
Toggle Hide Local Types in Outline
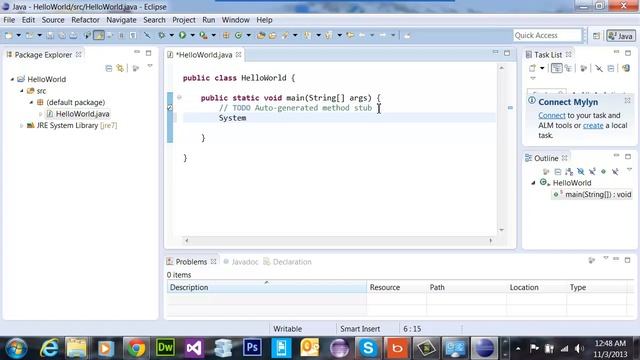pos(615,171)
